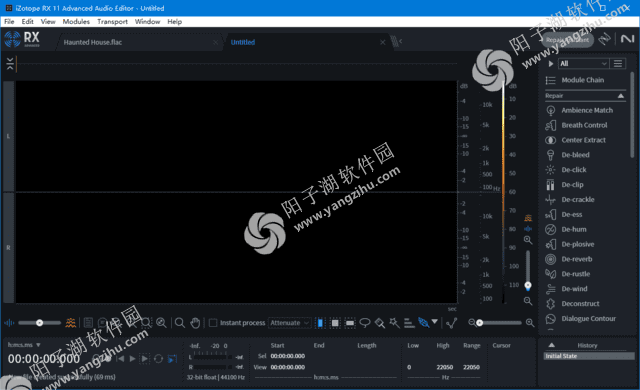The image size is (640, 390).
Task: Select the Harmonics selection tool
Action: pyautogui.click(x=409, y=323)
